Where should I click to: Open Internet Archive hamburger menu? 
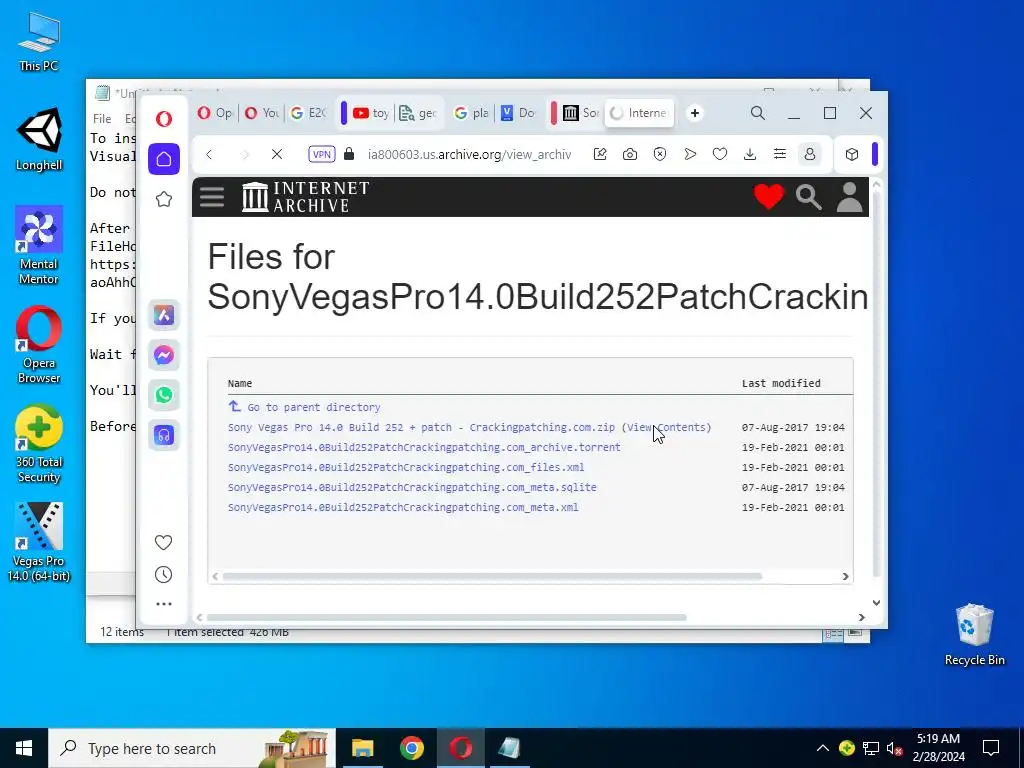(212, 197)
